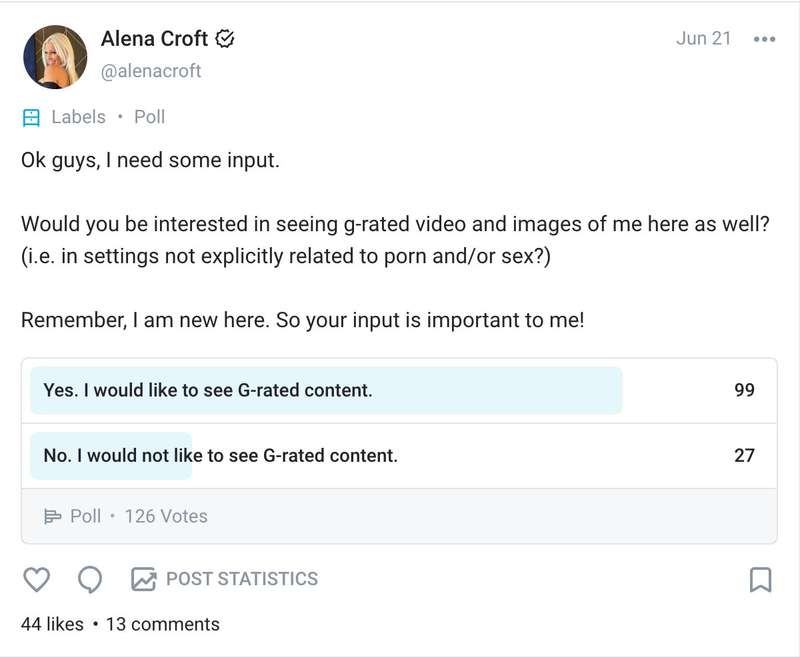This screenshot has width=800, height=657.
Task: Click the verified badge next to Alena Croft
Action: click(x=224, y=38)
